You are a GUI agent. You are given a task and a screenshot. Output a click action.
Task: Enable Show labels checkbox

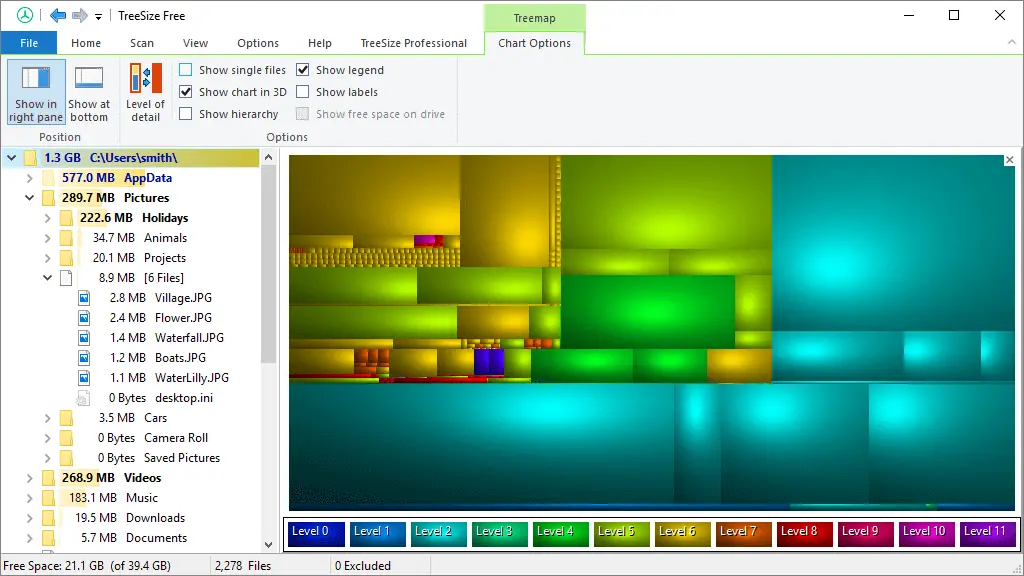pos(303,92)
